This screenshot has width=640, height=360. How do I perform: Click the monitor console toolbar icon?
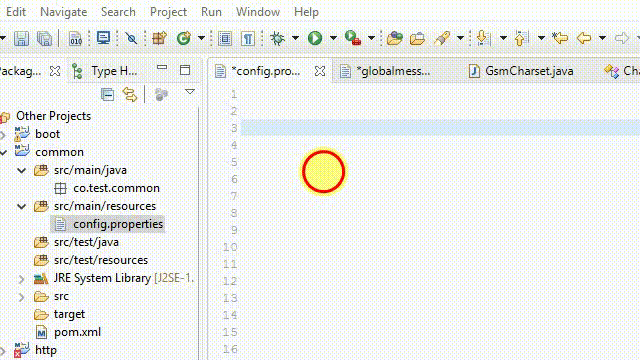pos(103,38)
